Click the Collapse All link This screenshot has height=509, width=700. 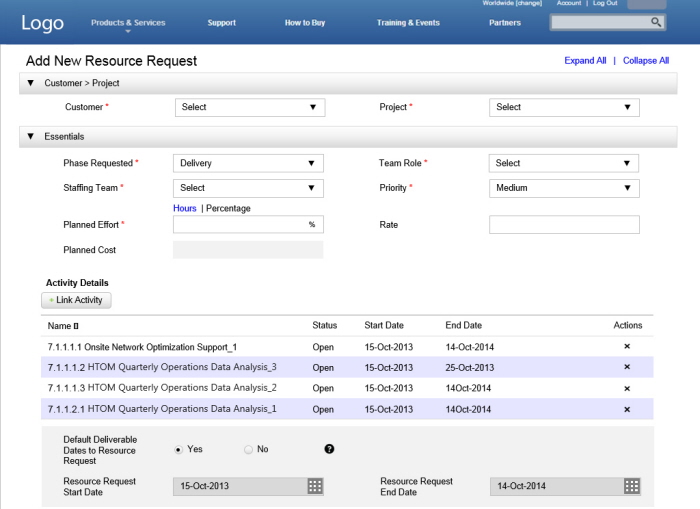[646, 61]
